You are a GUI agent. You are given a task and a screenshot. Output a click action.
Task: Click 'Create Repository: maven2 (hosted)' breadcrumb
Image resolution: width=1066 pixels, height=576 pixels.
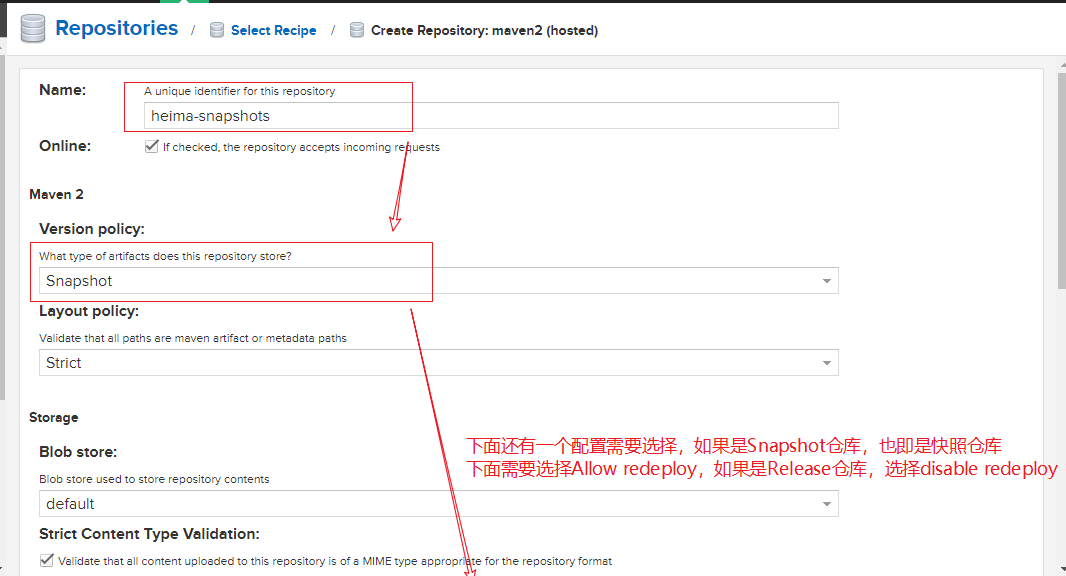pos(484,30)
